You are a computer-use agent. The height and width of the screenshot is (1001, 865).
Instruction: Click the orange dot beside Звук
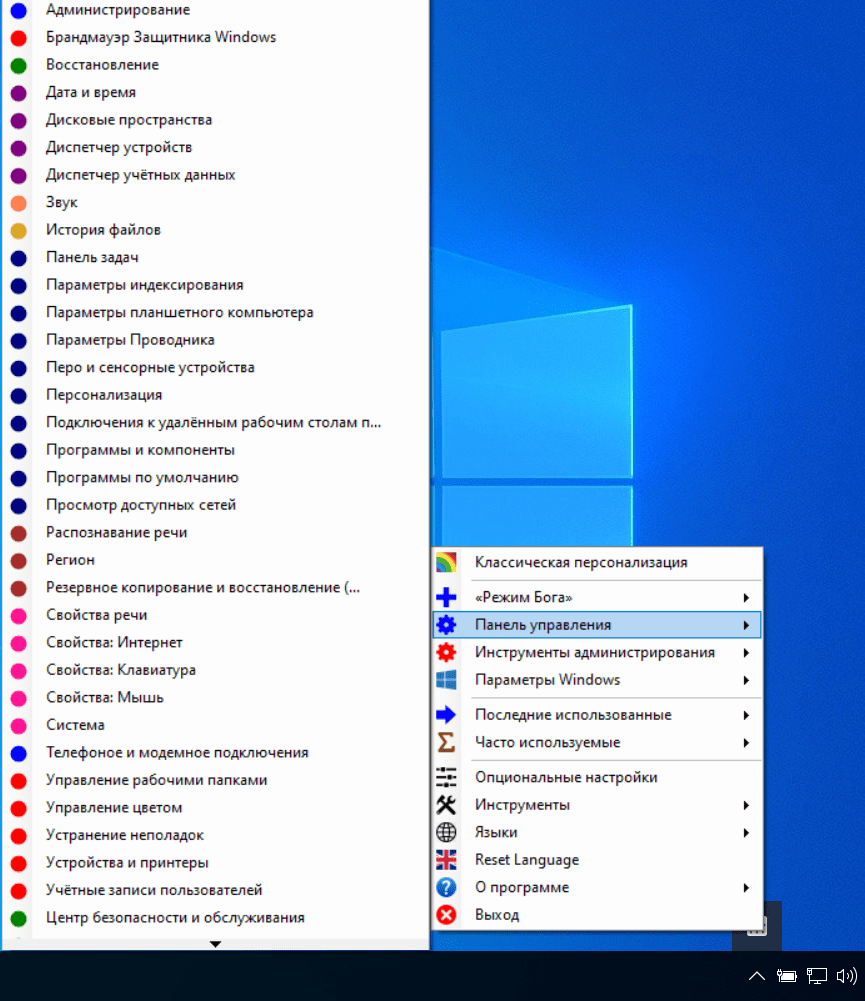[19, 203]
